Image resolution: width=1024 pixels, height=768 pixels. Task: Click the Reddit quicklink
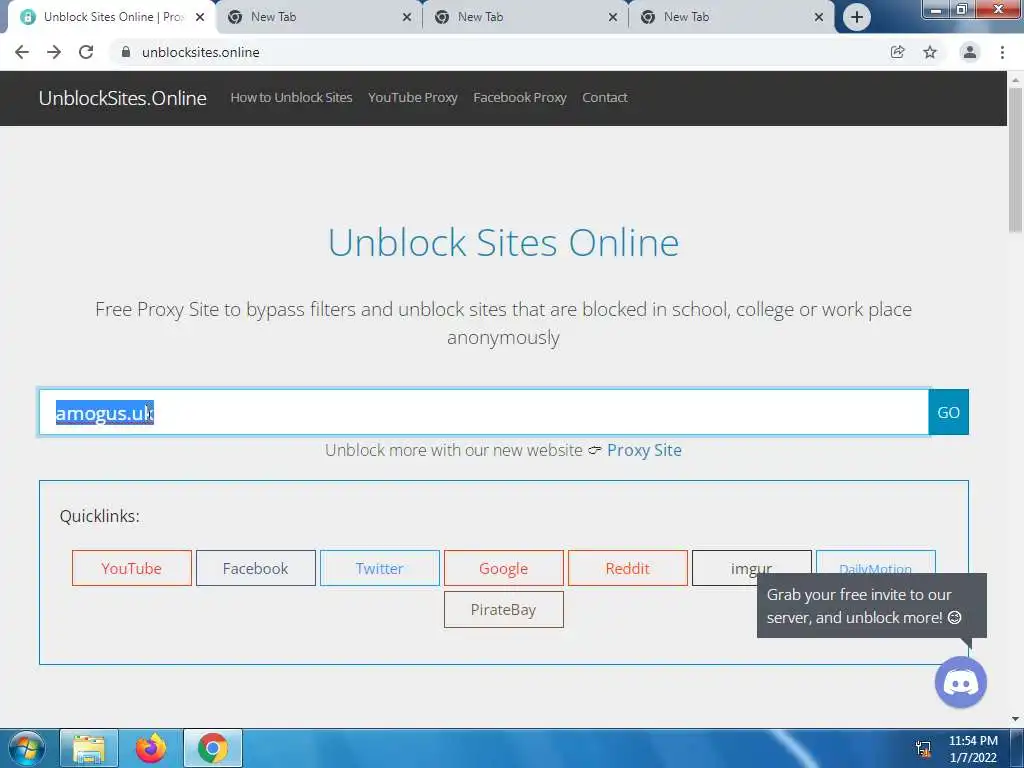[628, 568]
